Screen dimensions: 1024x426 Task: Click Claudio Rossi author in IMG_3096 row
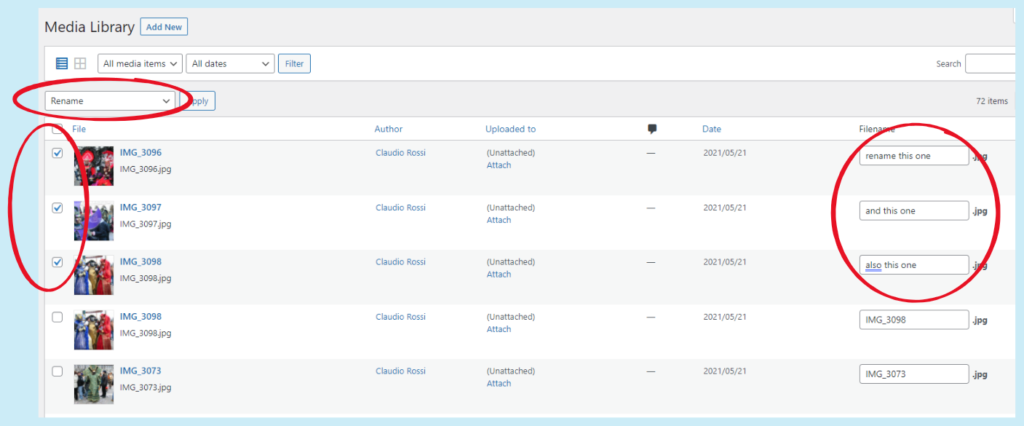(x=400, y=153)
